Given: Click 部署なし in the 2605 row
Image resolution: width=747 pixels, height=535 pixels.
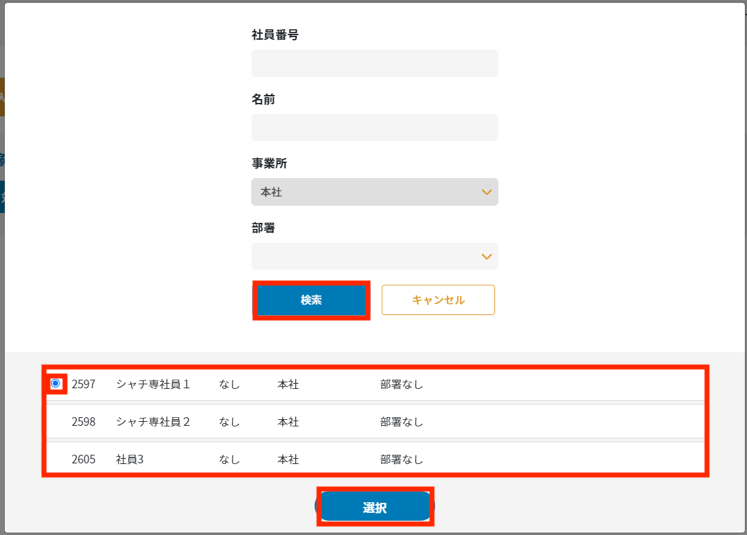Looking at the screenshot, I should (402, 459).
